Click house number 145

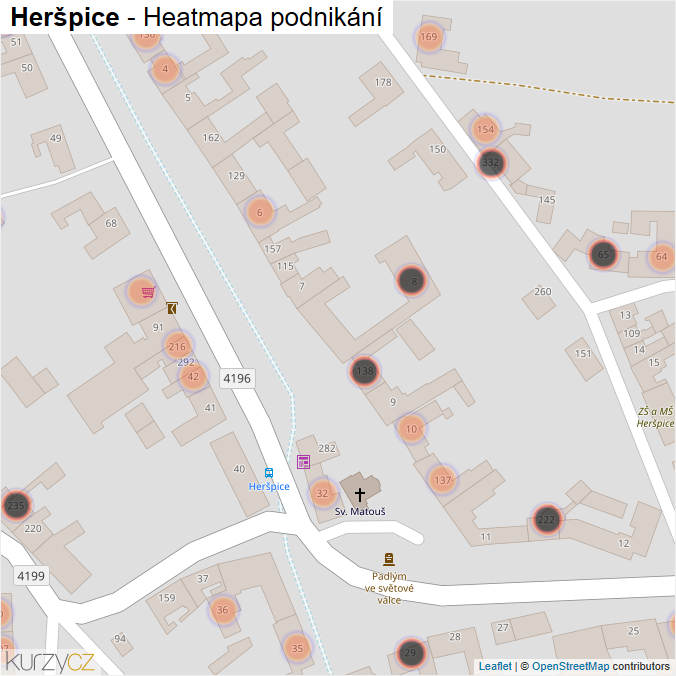click(x=547, y=200)
